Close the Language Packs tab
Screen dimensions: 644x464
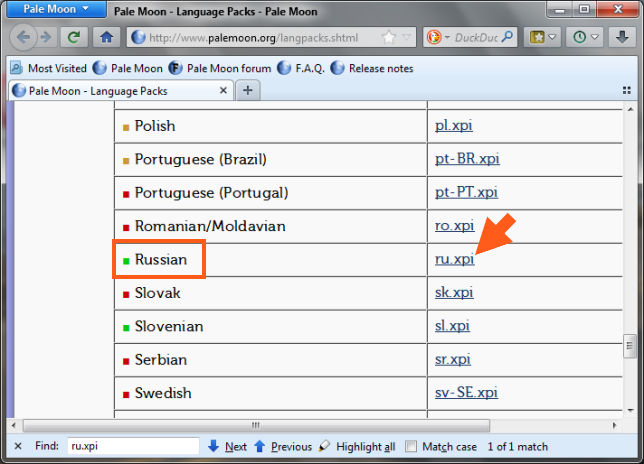(223, 90)
